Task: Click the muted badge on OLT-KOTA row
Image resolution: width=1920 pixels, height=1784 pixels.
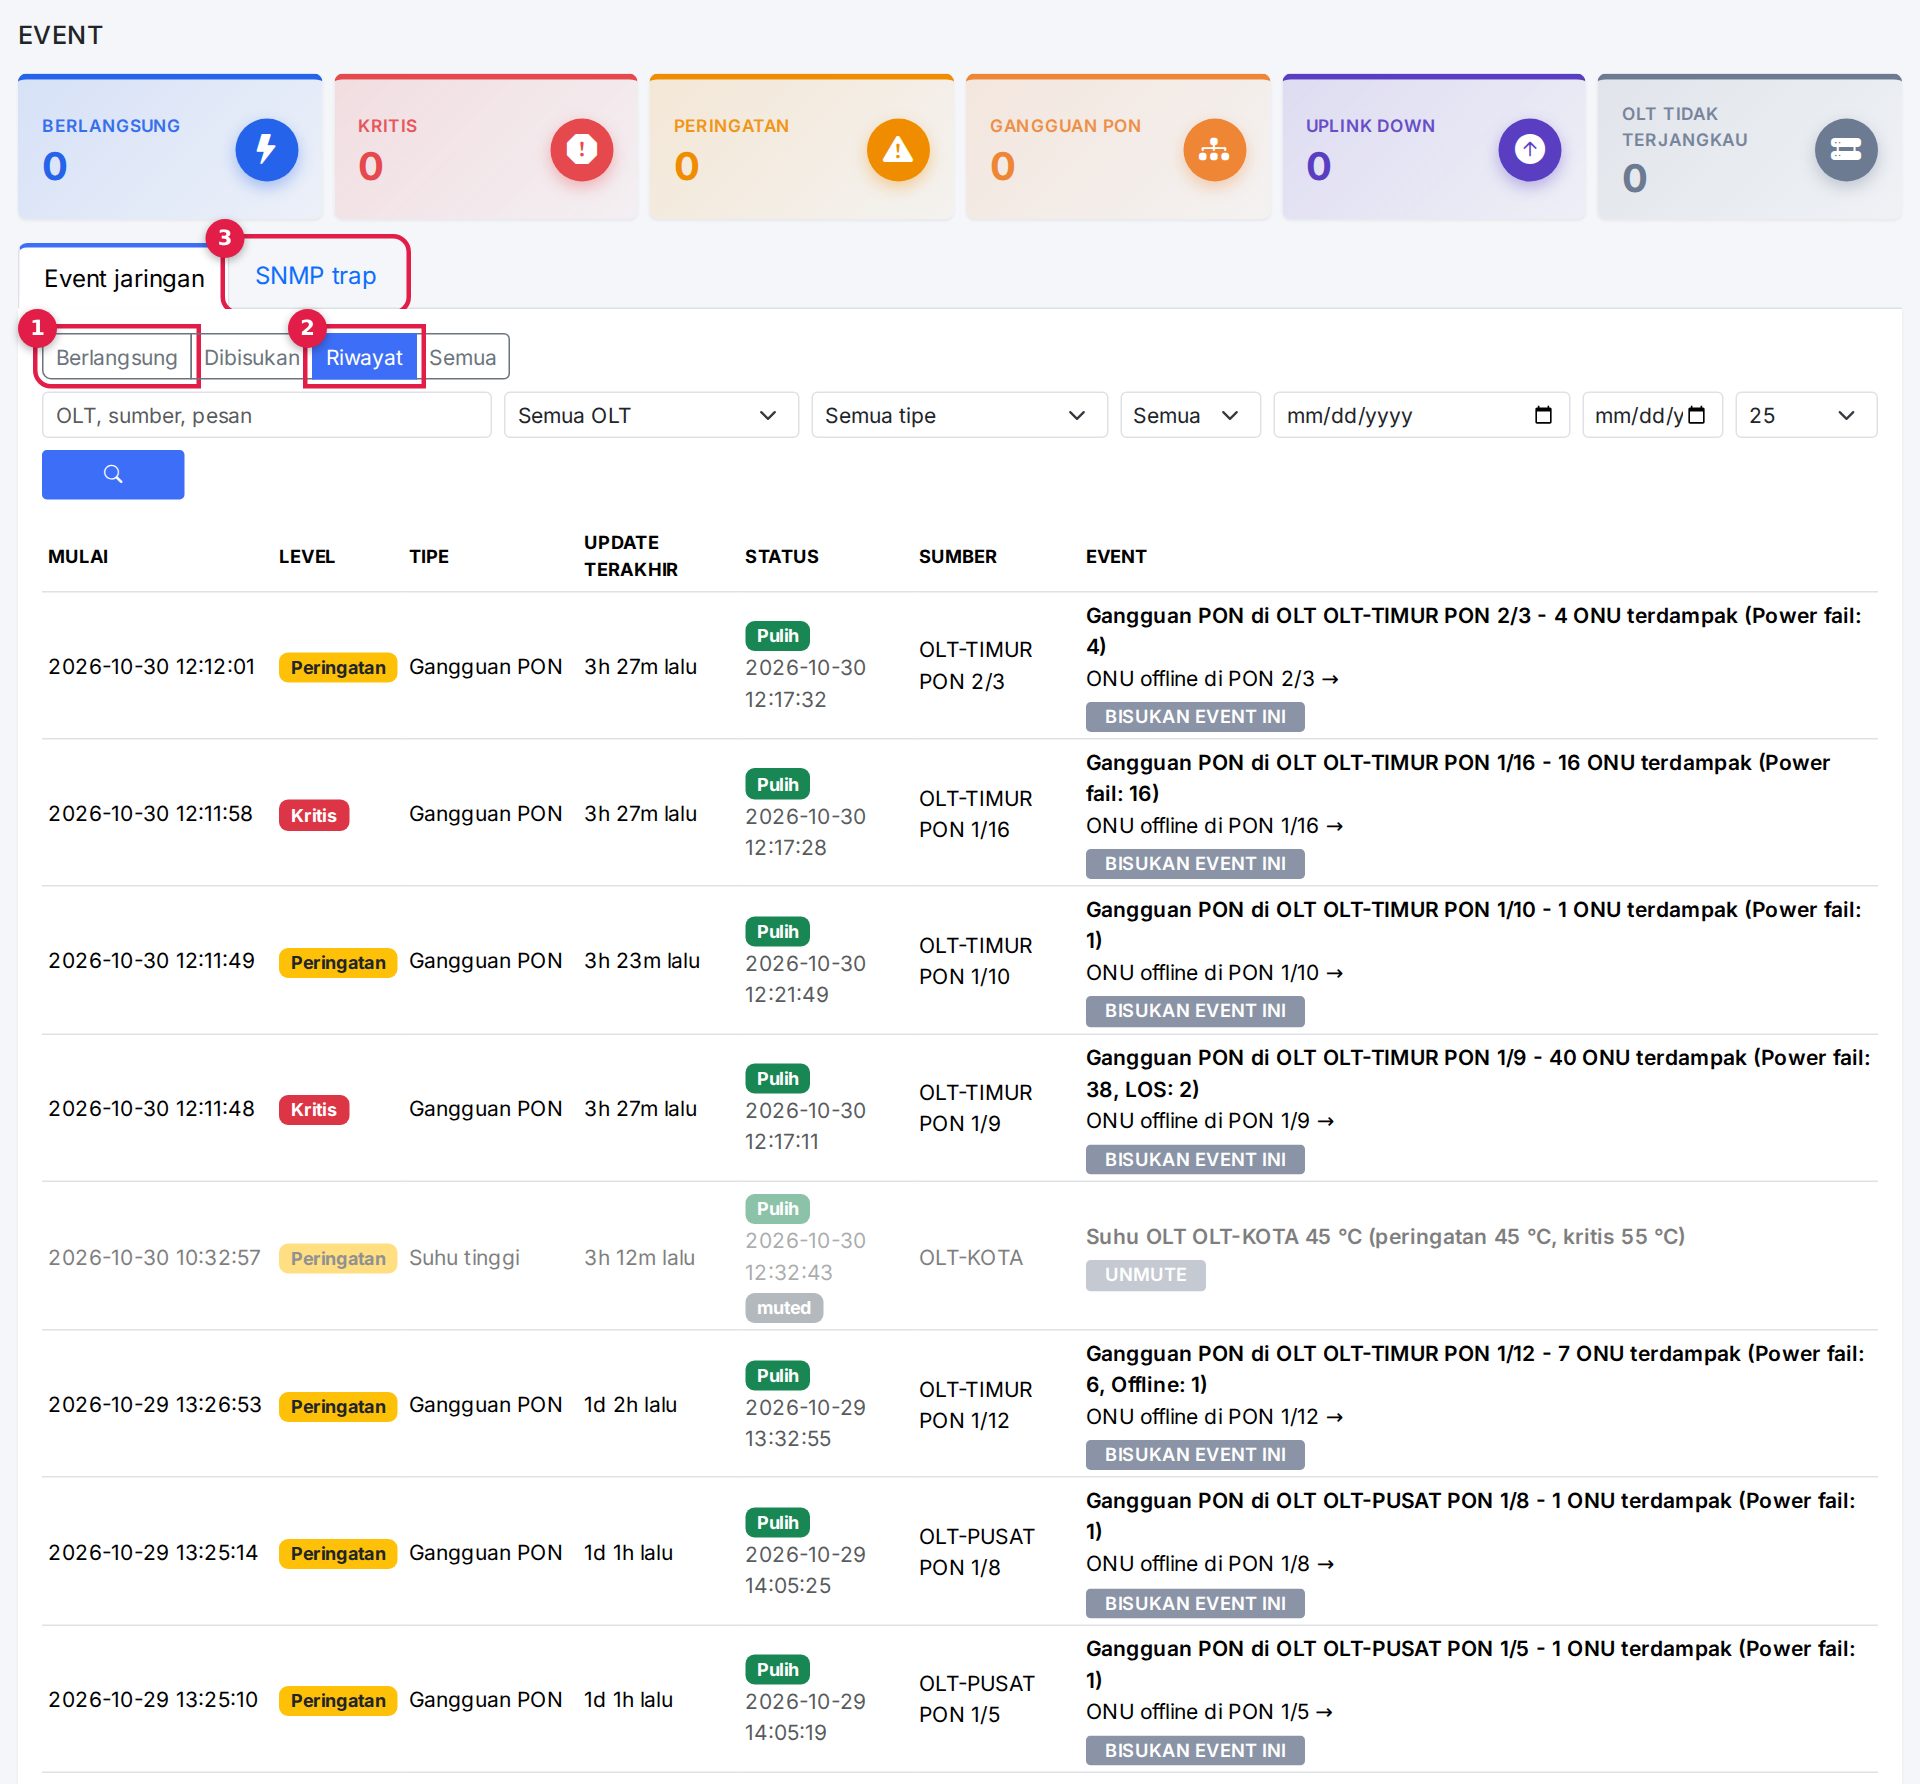Action: pyautogui.click(x=784, y=1308)
